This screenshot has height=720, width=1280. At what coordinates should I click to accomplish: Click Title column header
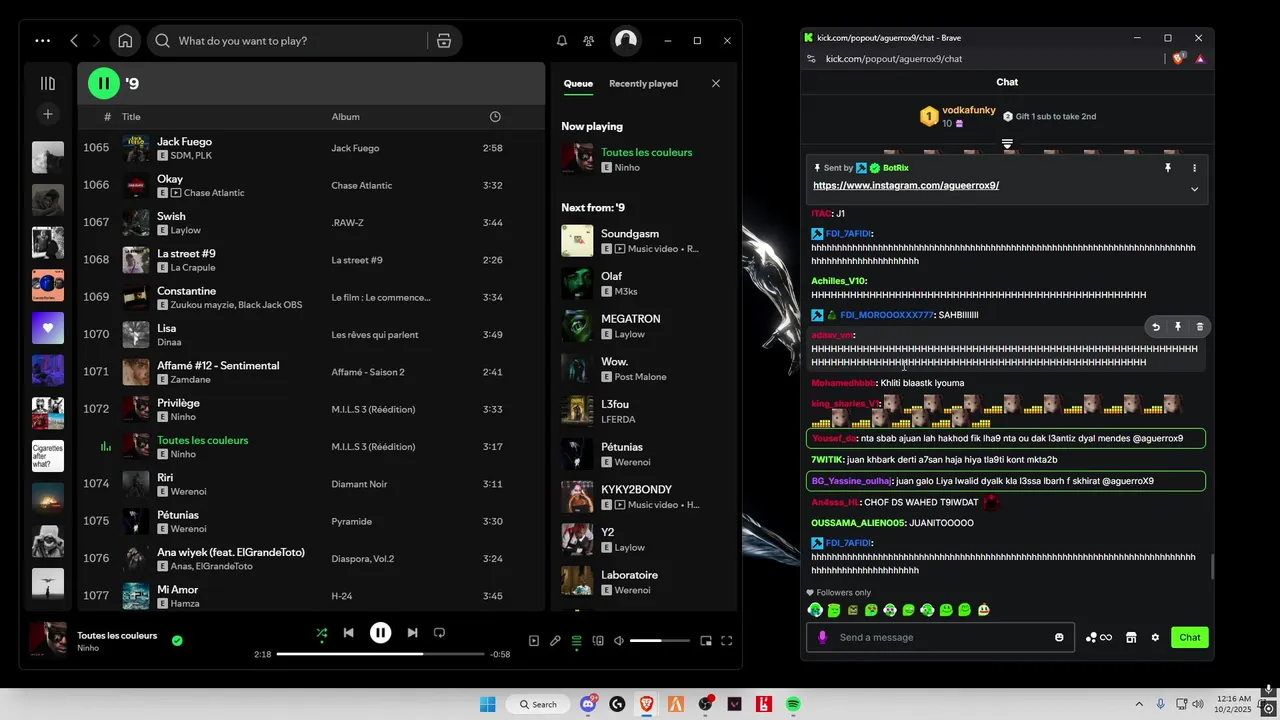point(131,117)
